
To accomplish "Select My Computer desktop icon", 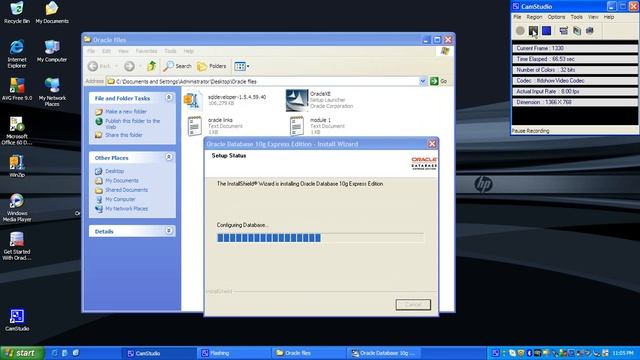I will (x=52, y=51).
